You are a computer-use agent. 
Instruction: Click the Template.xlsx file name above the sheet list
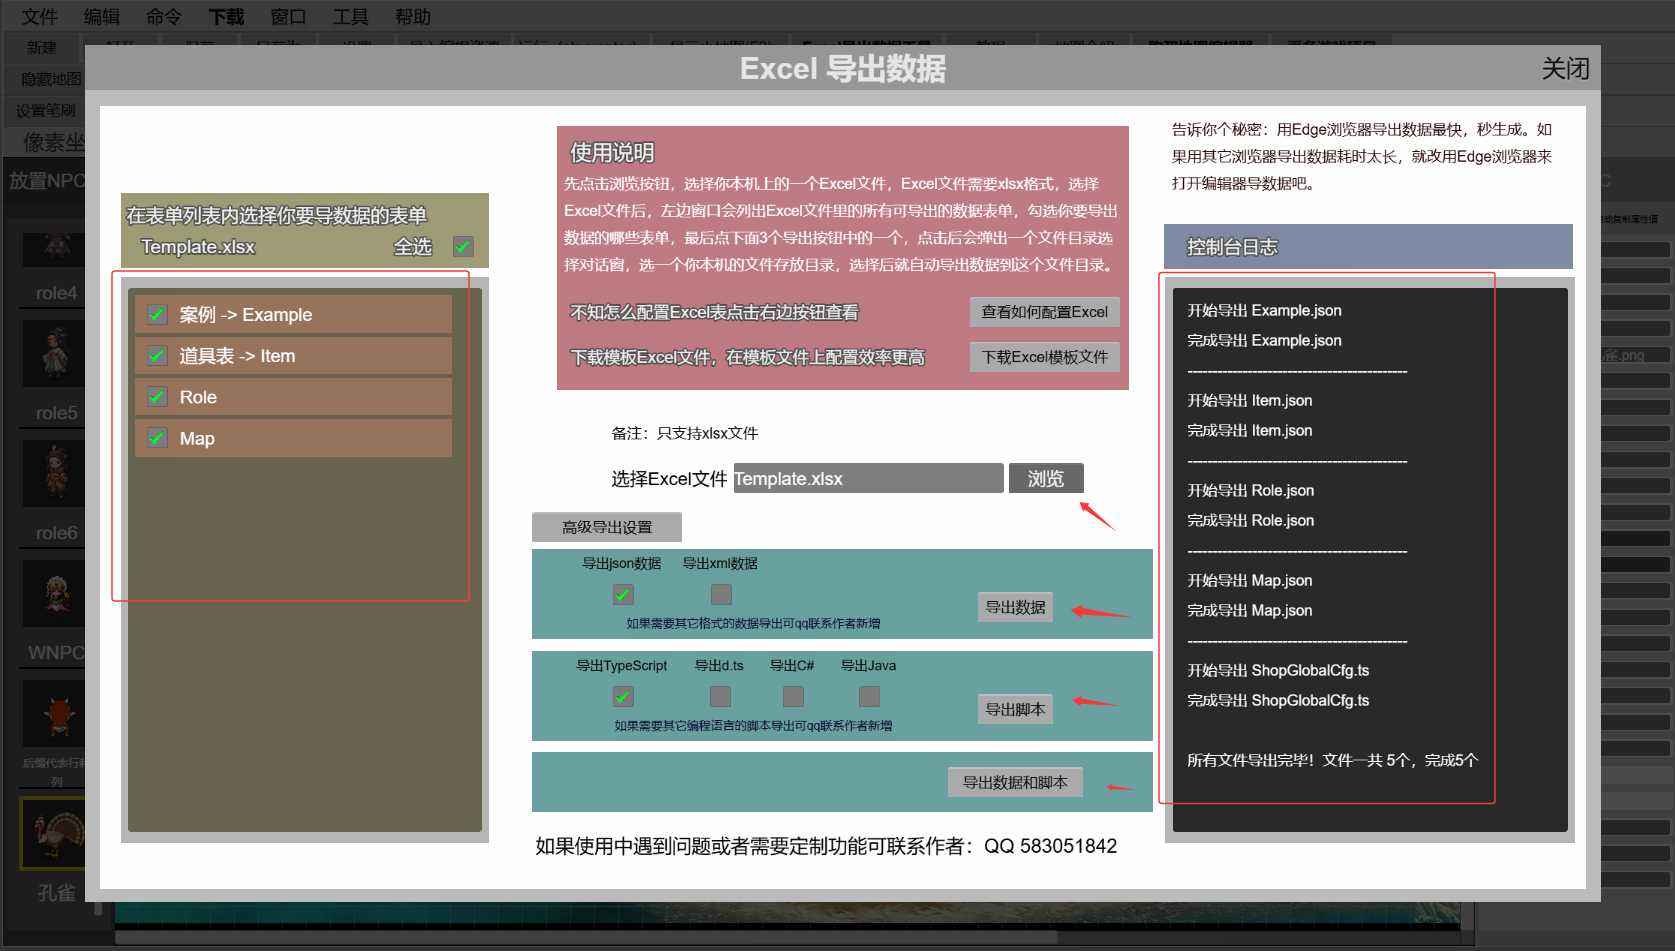(198, 247)
